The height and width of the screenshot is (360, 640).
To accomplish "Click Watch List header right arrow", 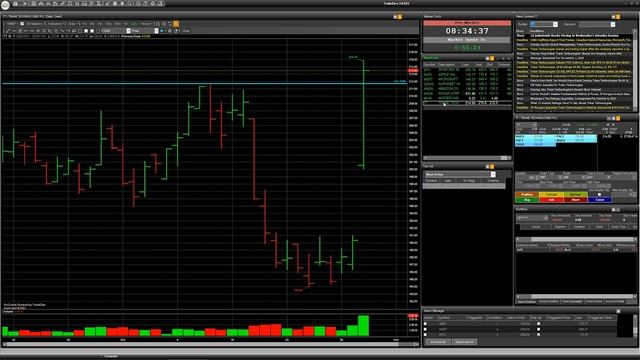I will point(509,58).
